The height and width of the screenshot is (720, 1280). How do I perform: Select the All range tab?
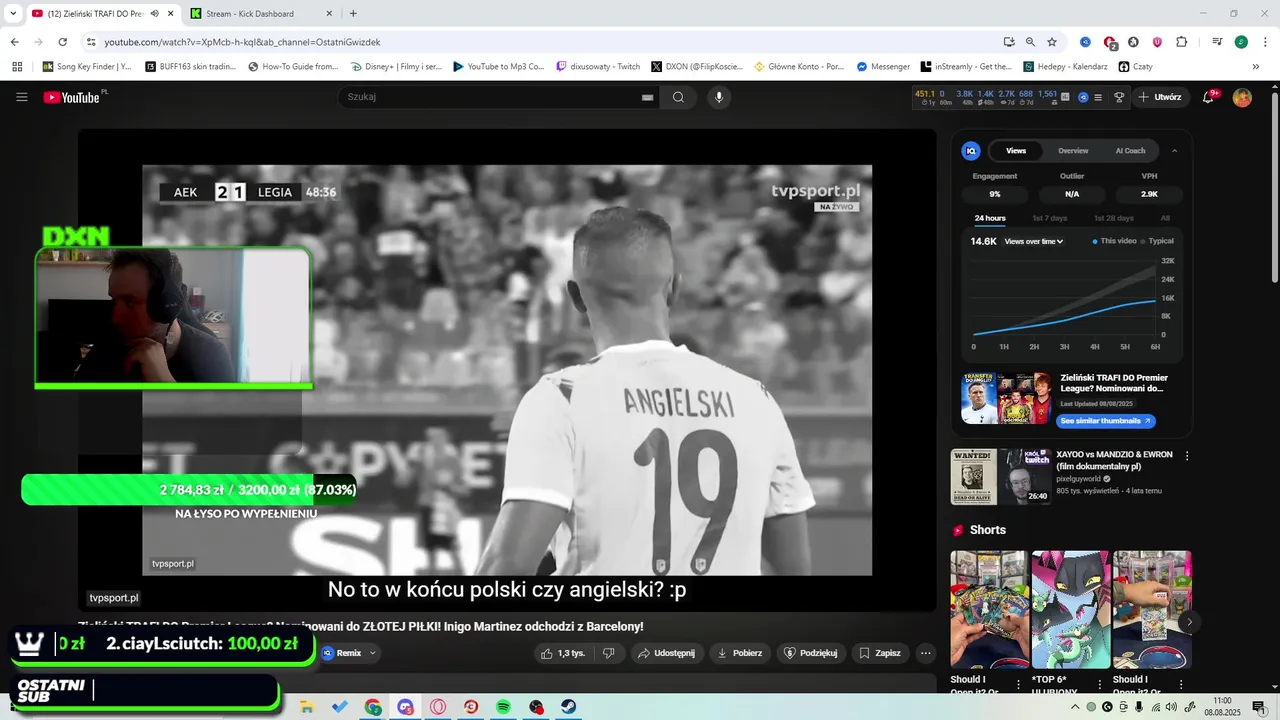coord(1165,218)
